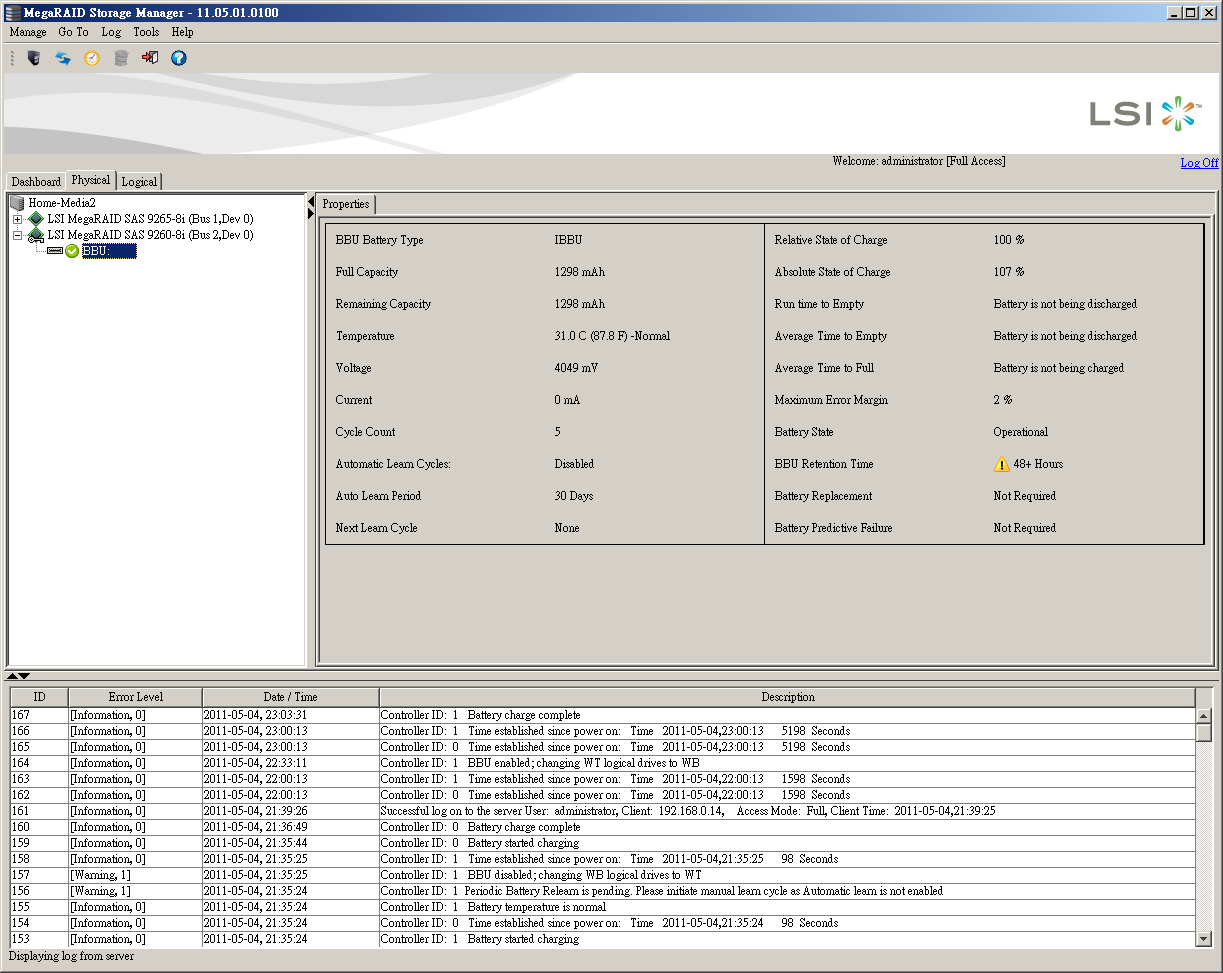Image resolution: width=1223 pixels, height=973 pixels.
Task: Click the log scrollbar down arrow
Action: coord(1204,939)
